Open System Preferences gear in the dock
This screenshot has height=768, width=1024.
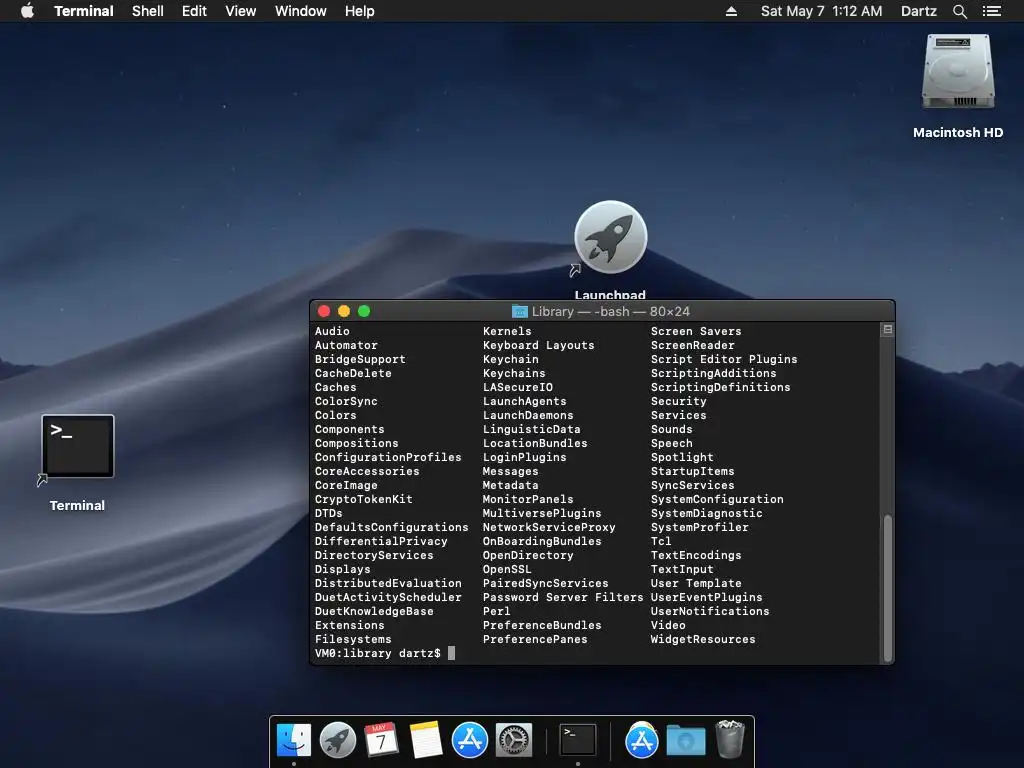[x=514, y=740]
